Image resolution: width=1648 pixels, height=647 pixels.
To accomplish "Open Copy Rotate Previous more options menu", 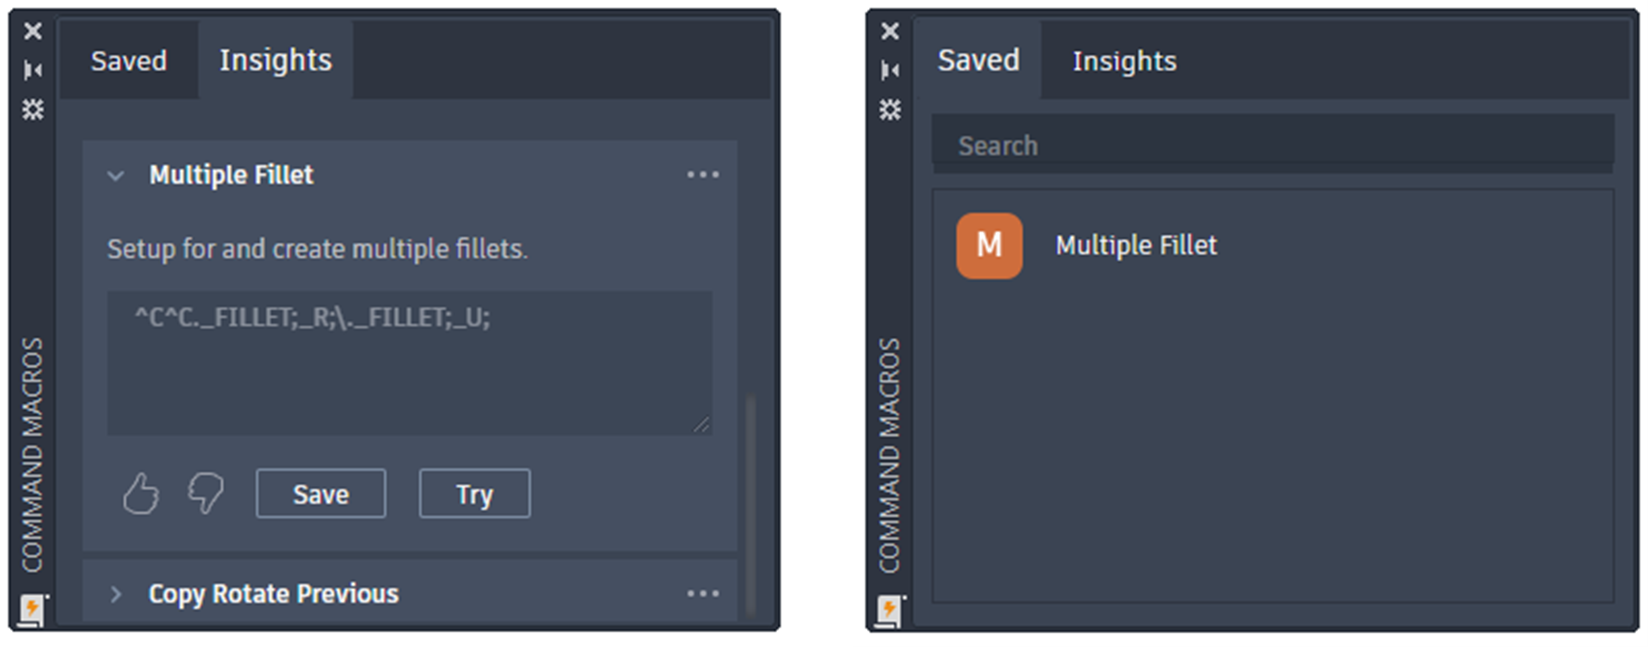I will (703, 594).
